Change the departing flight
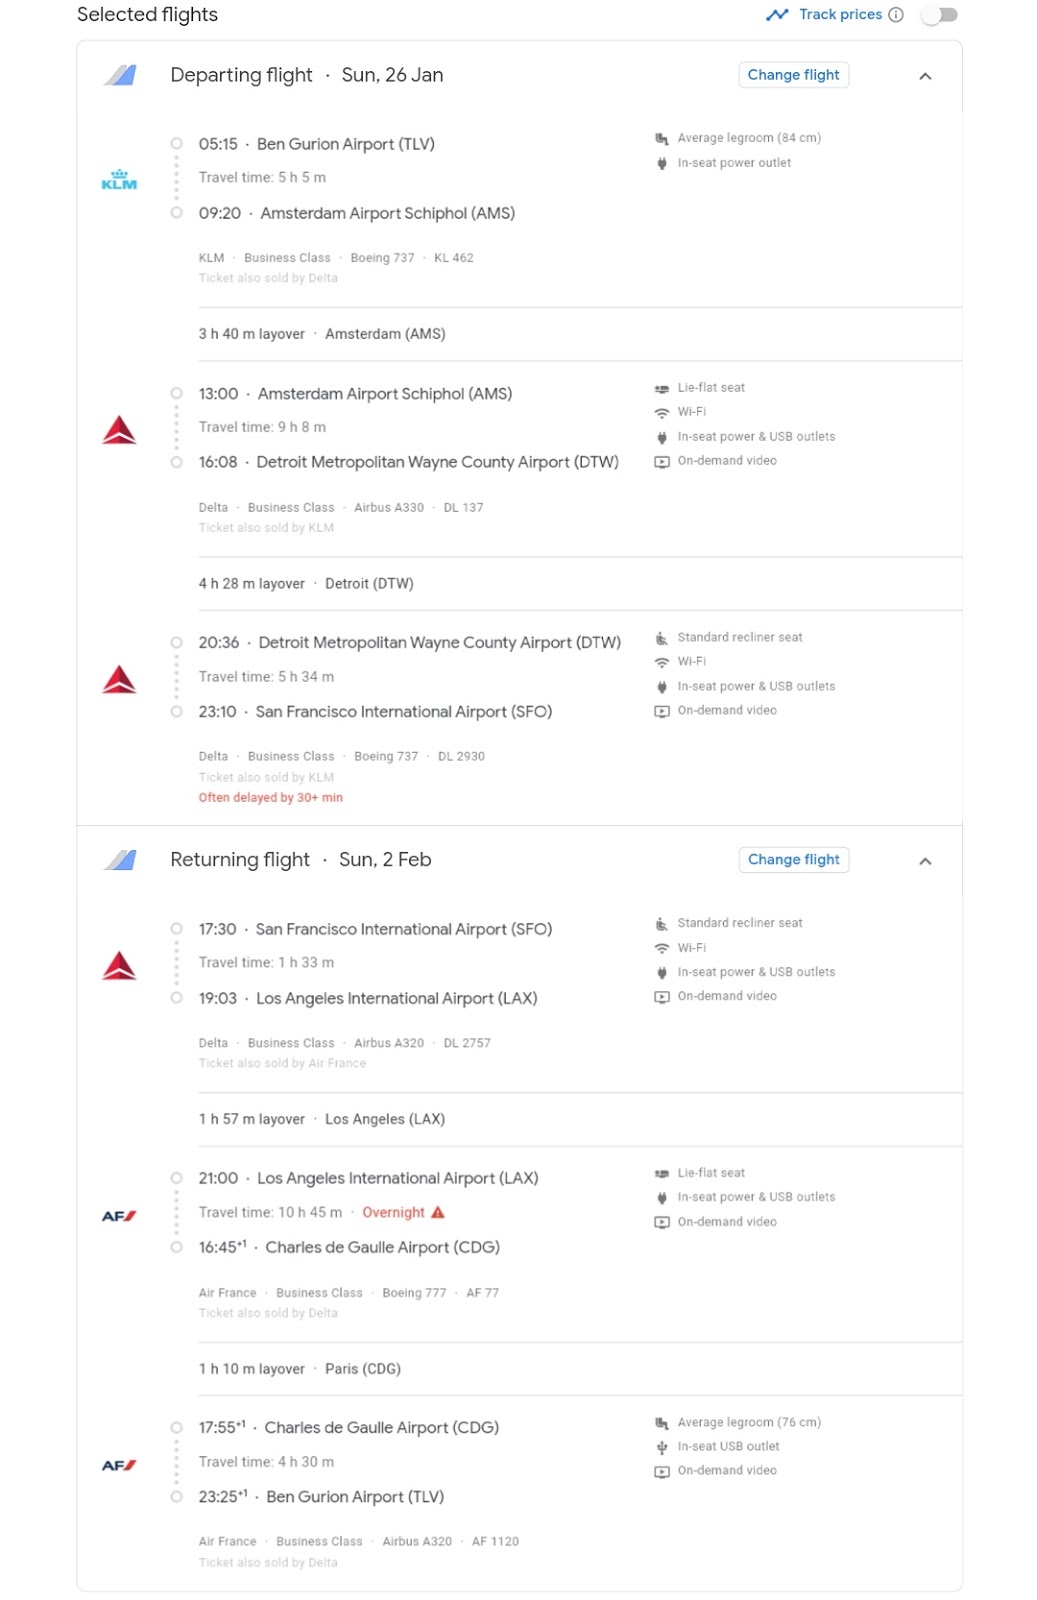Screen dimensions: 1037x1600 [793, 75]
